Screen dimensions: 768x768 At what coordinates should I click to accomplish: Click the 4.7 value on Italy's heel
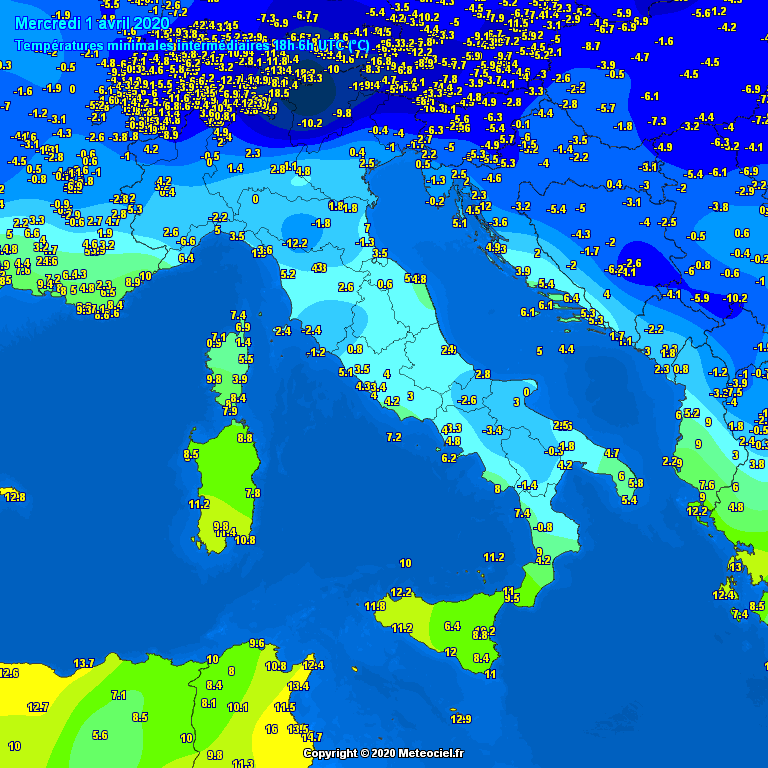(x=612, y=453)
